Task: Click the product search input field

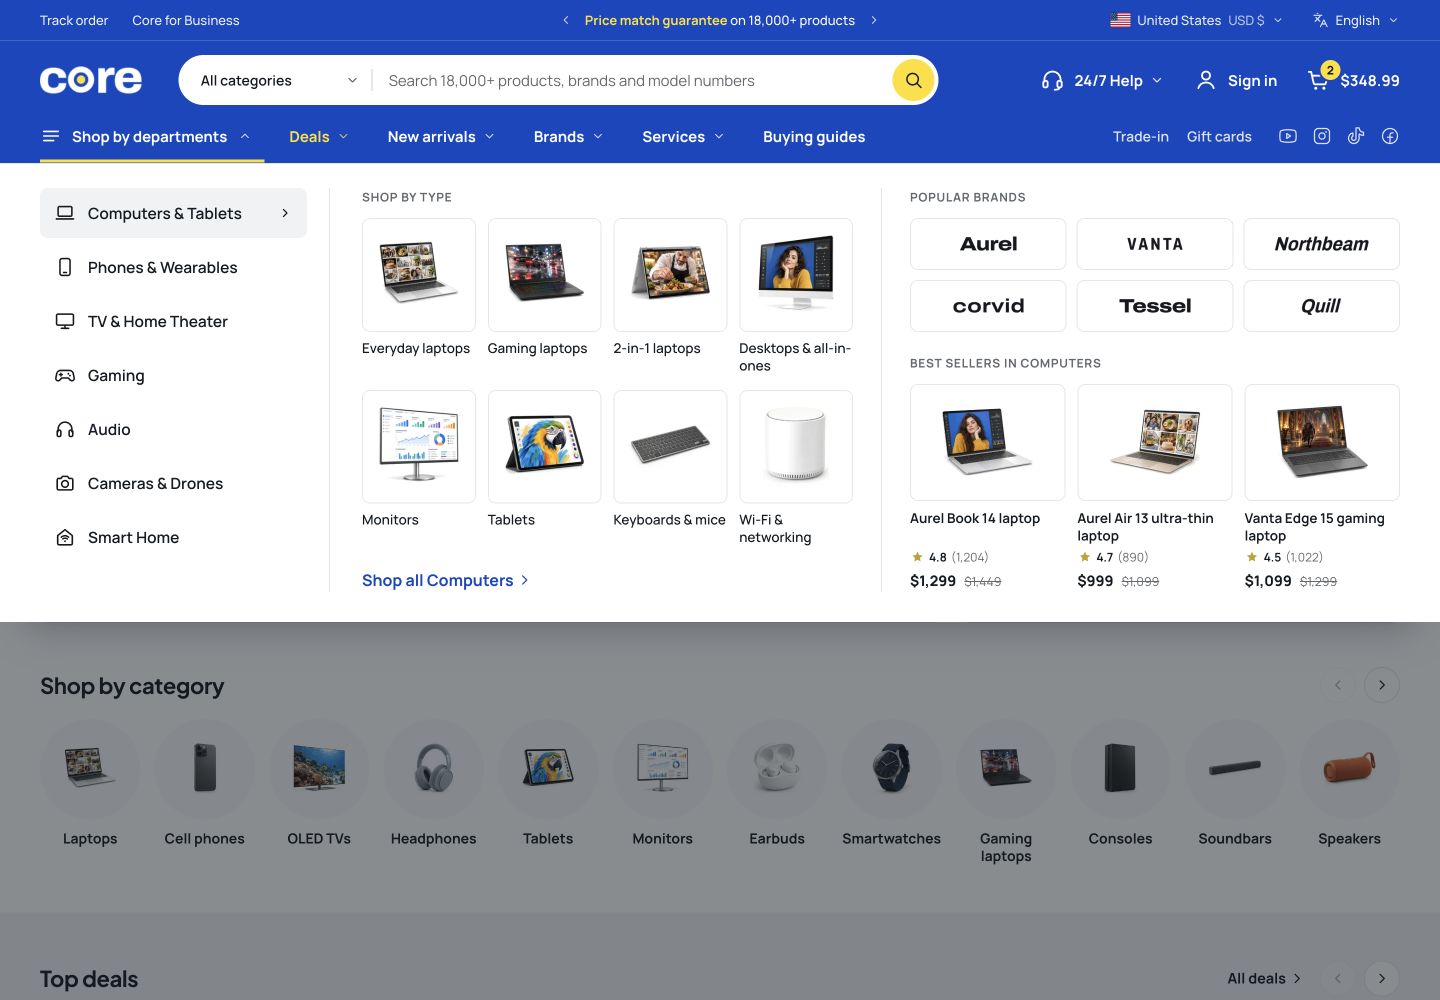Action: [632, 80]
